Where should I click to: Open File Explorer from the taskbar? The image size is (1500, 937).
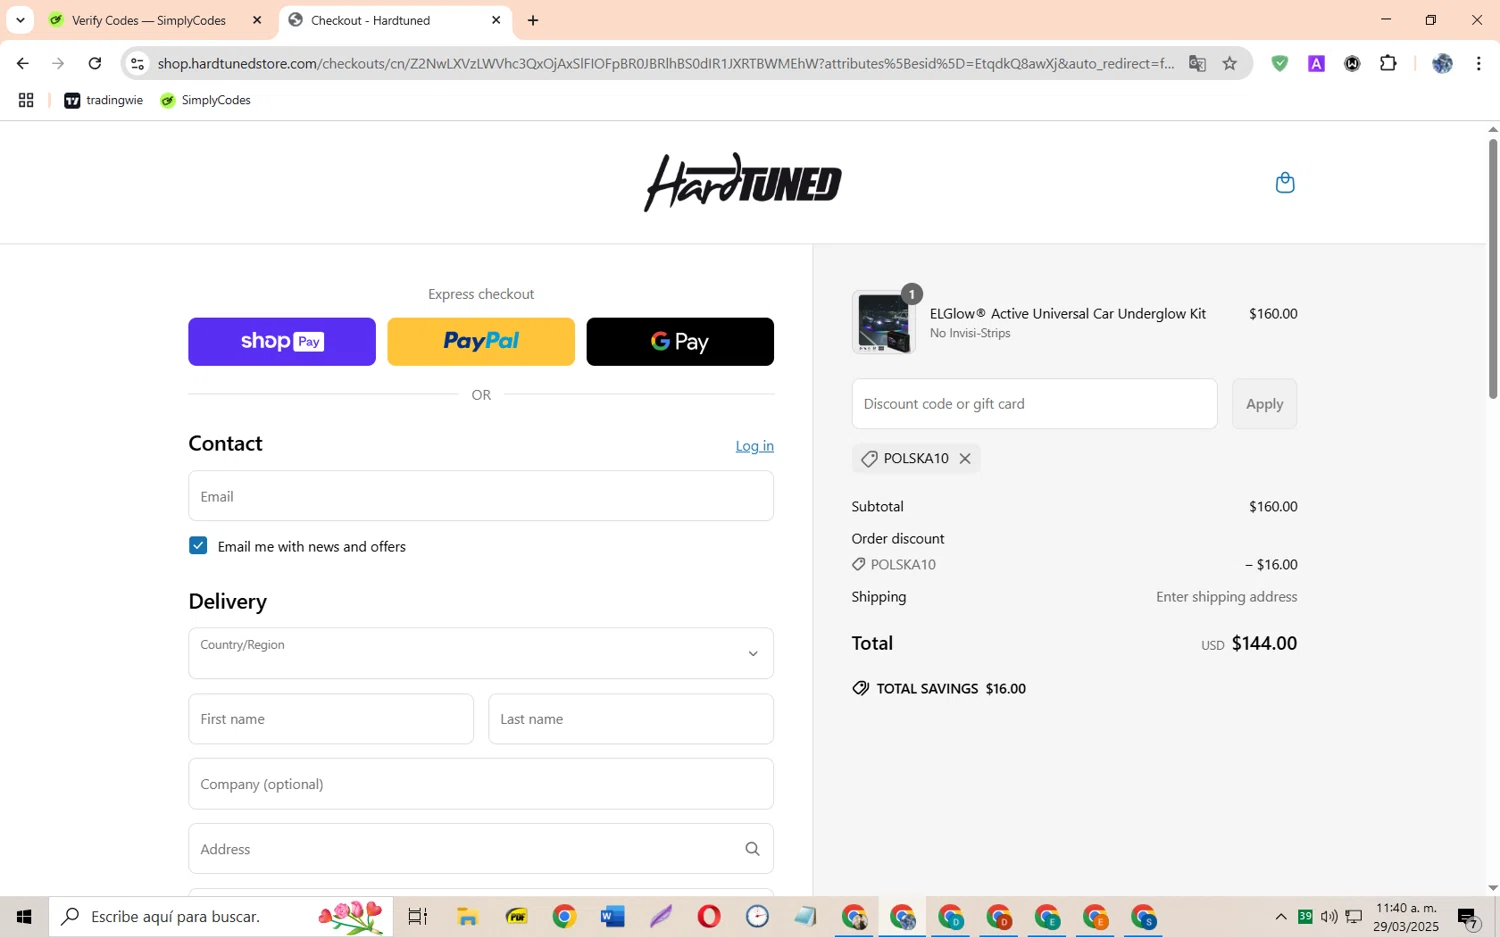pos(467,917)
